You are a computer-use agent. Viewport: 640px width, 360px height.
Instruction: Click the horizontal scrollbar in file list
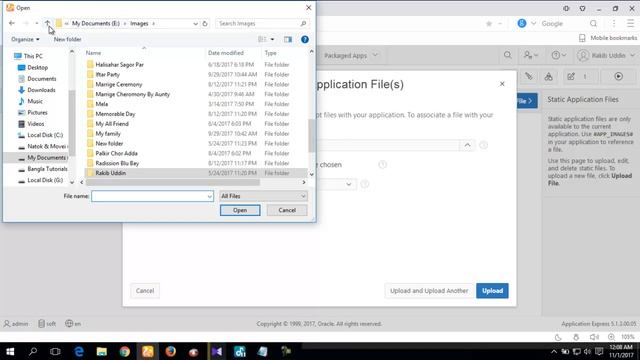coord(173,182)
